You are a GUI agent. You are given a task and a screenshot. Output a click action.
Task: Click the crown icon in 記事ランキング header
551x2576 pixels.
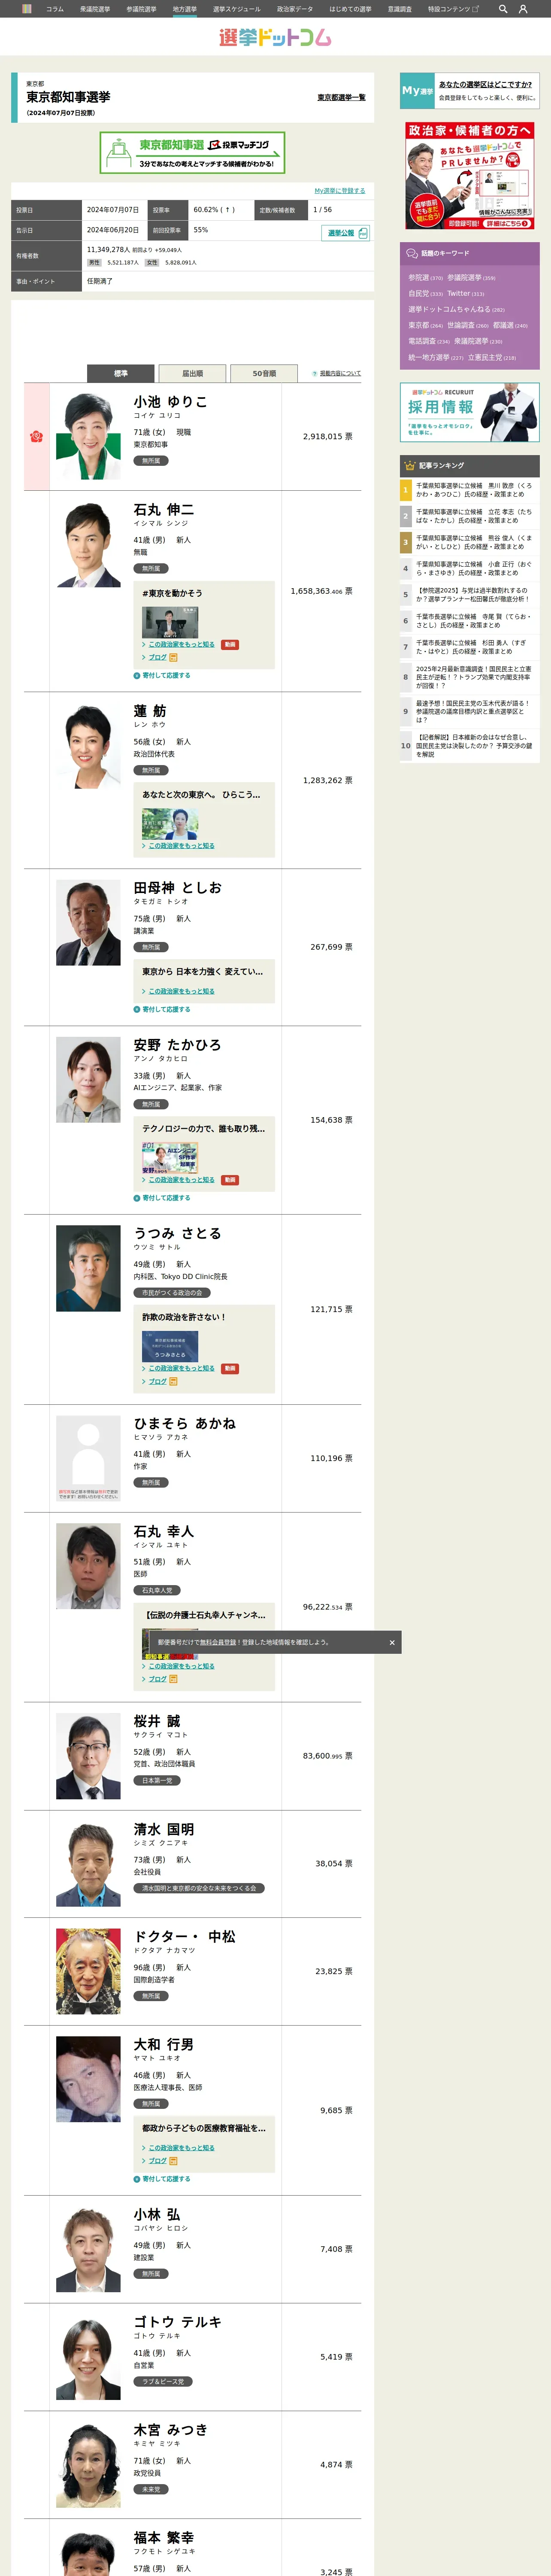tap(409, 466)
